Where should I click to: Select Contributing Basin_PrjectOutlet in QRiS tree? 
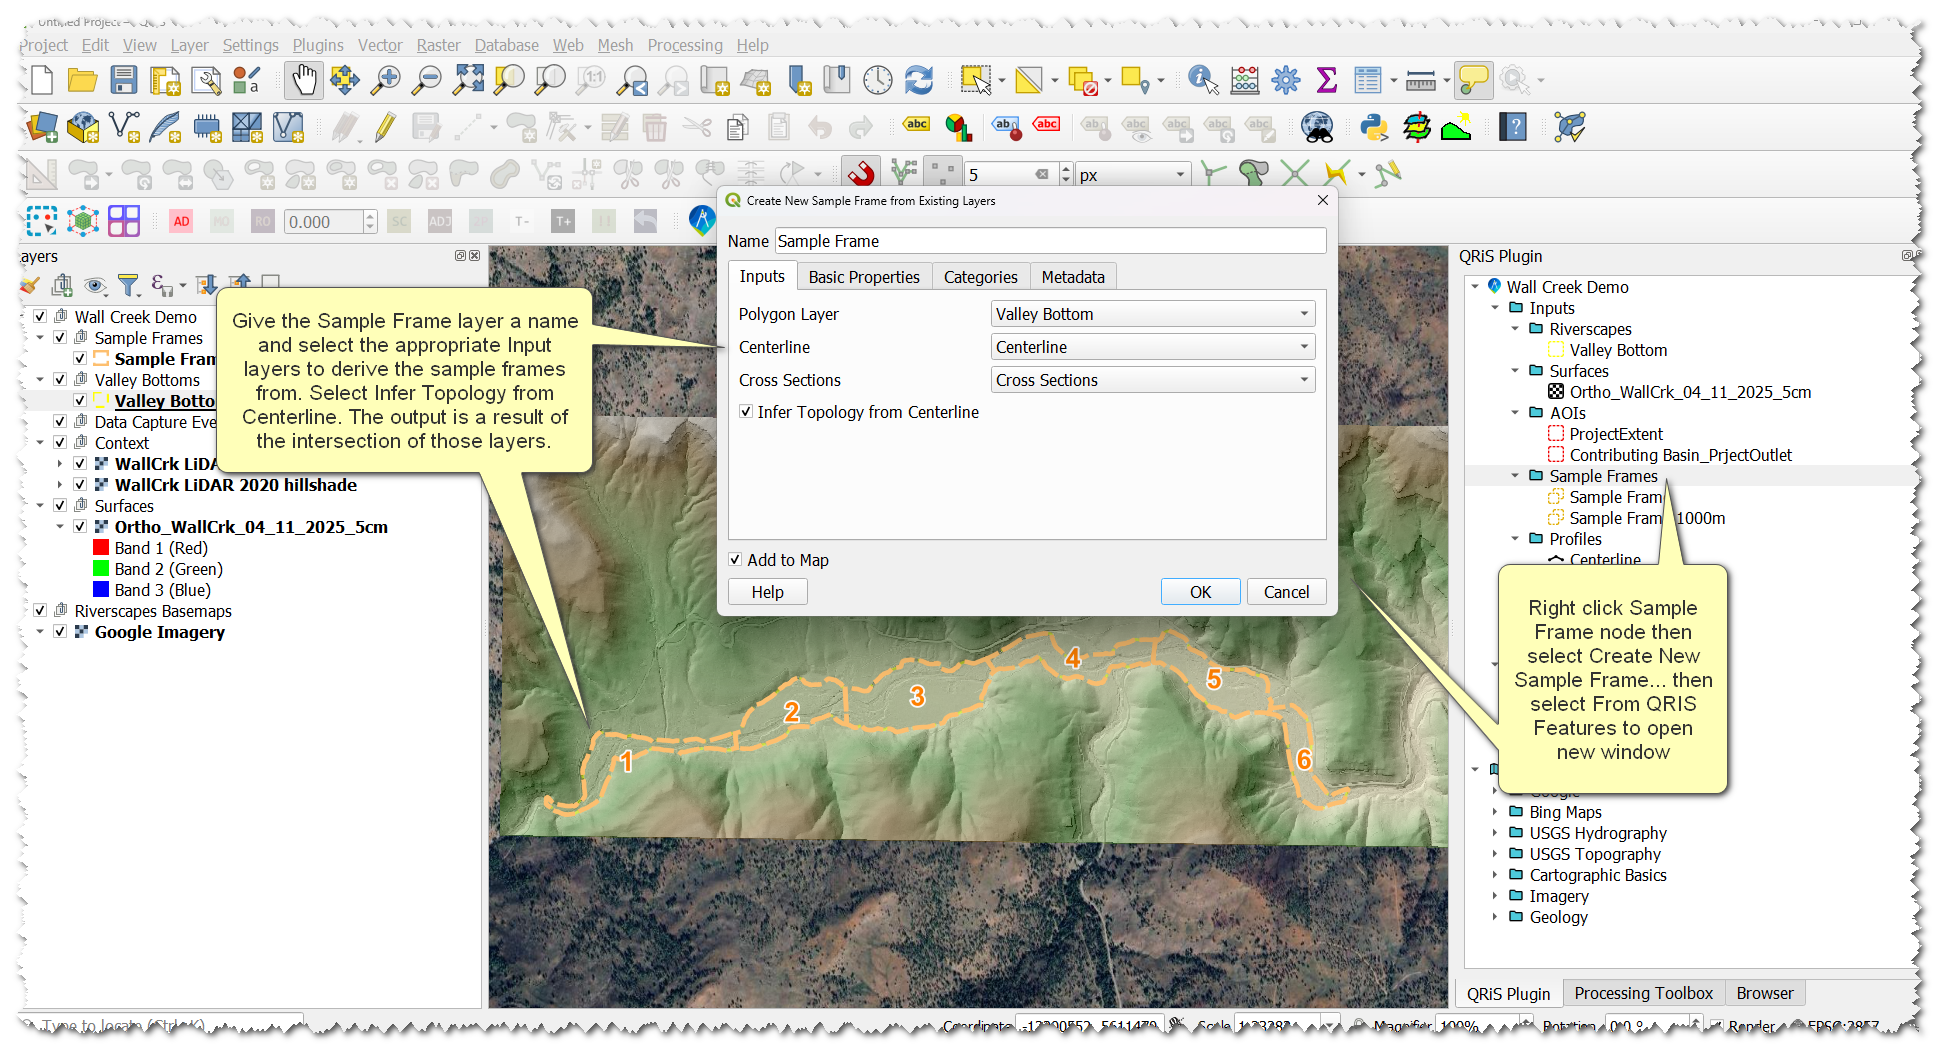(1680, 455)
